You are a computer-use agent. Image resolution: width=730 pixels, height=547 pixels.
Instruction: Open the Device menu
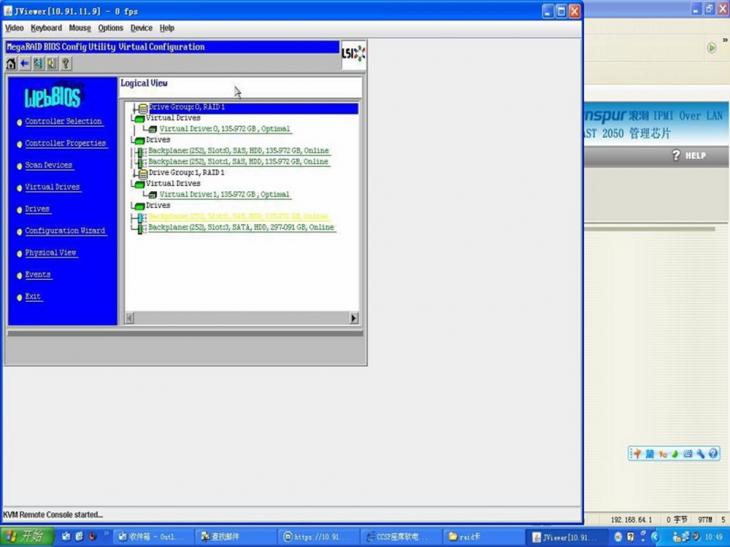(141, 28)
